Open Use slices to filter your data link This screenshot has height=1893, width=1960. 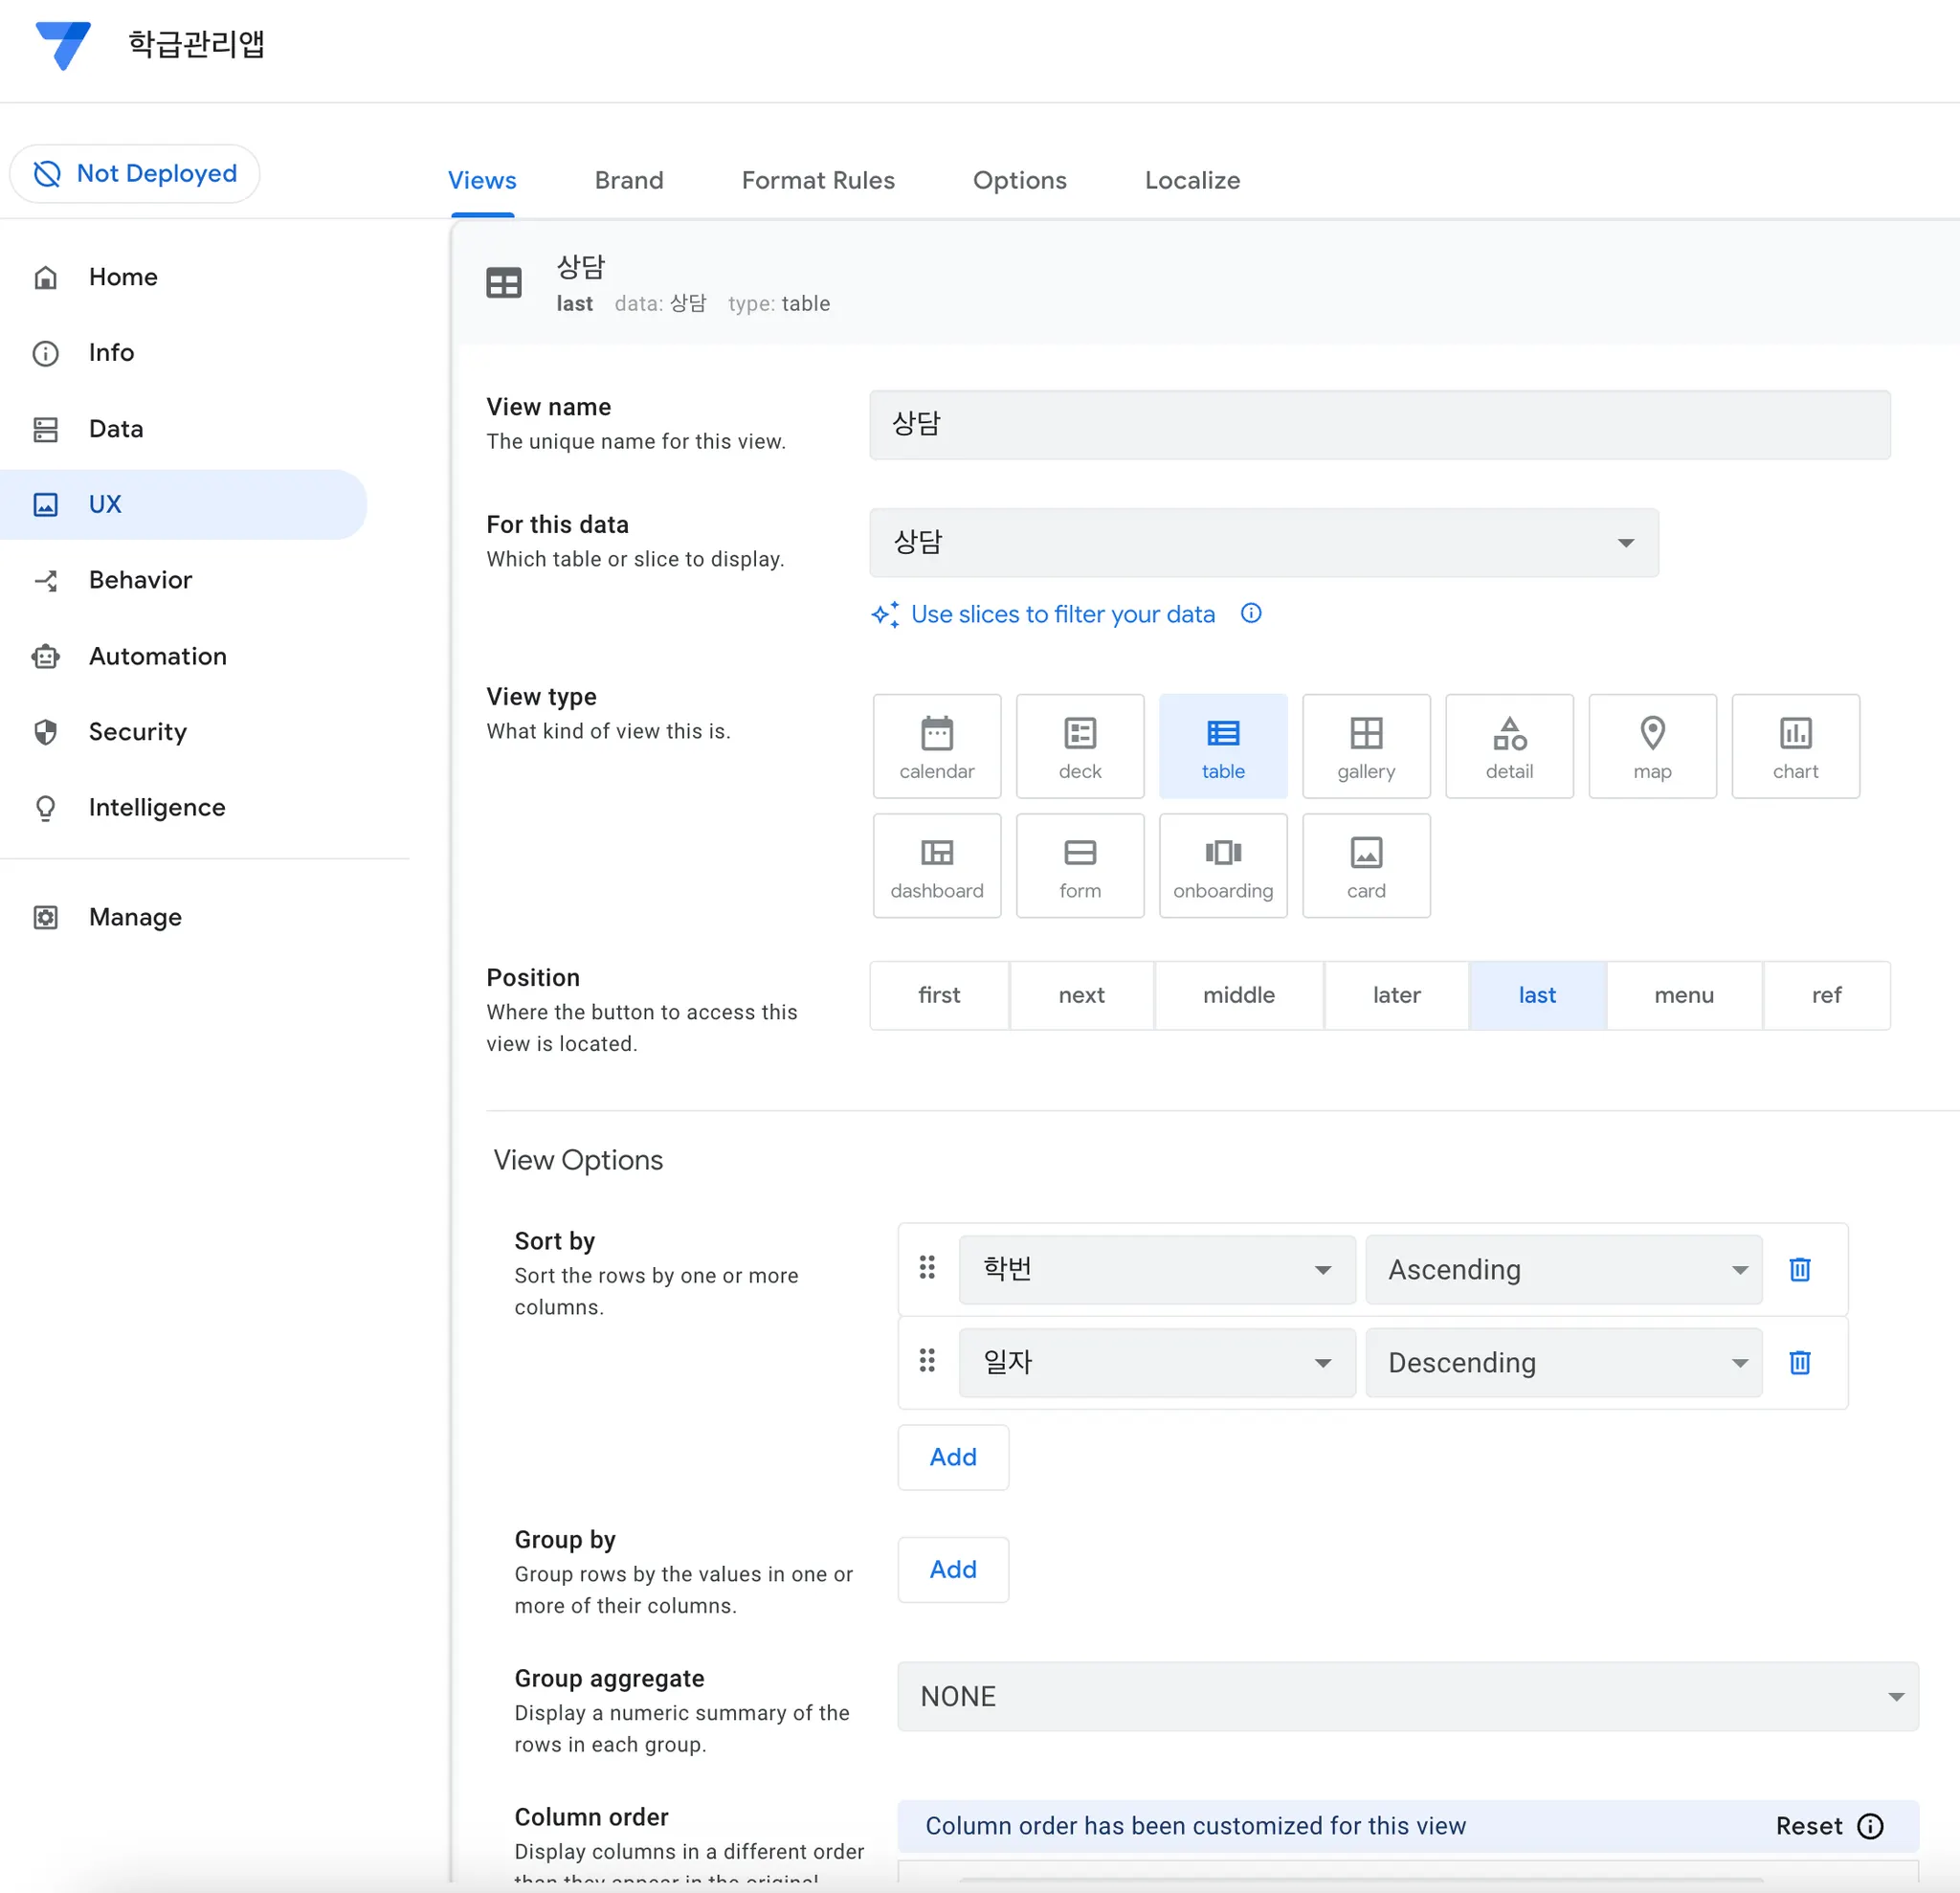1062,614
